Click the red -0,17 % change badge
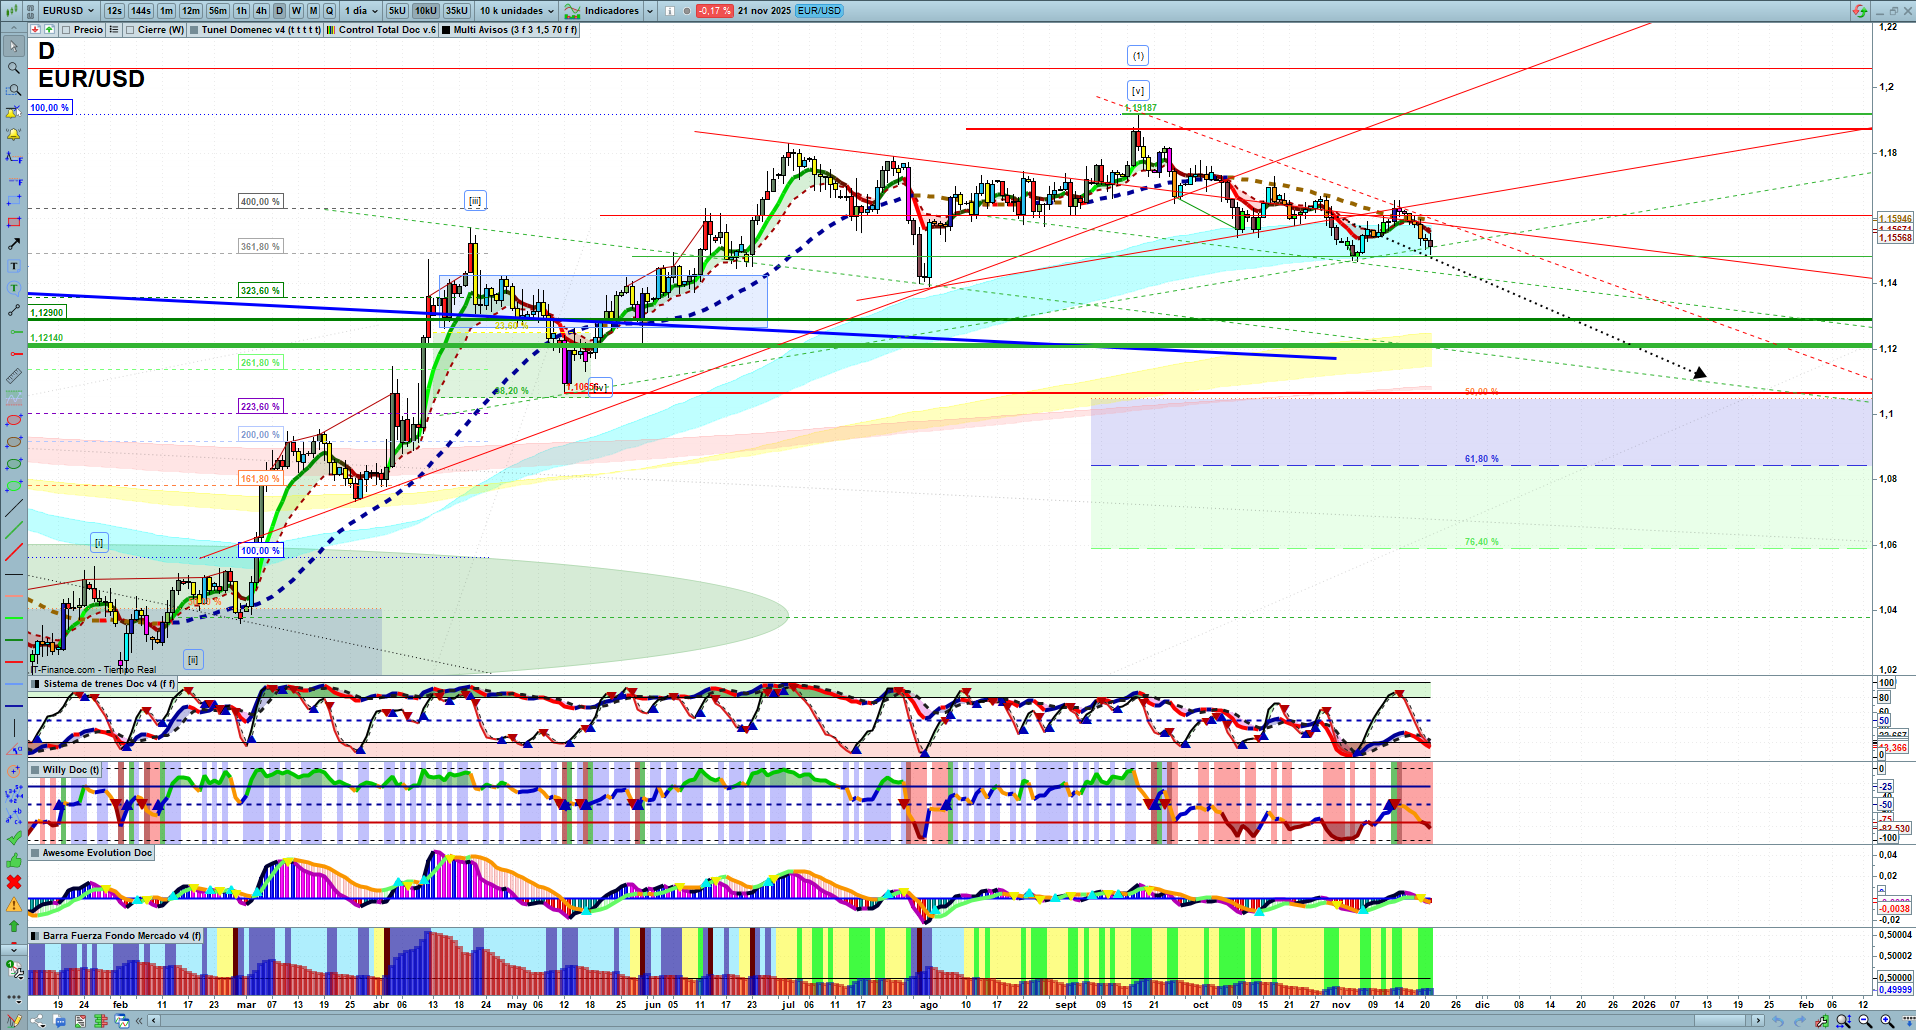This screenshot has width=1916, height=1030. click(x=714, y=11)
